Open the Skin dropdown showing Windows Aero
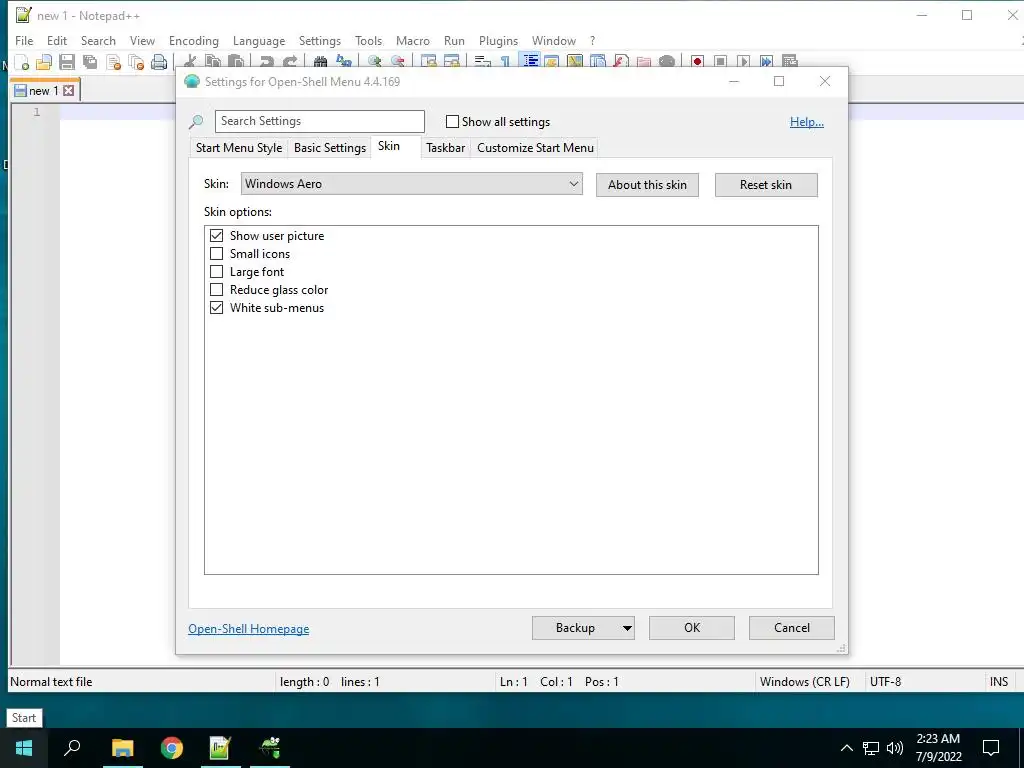Screen dimensions: 1024x768 (x=411, y=184)
